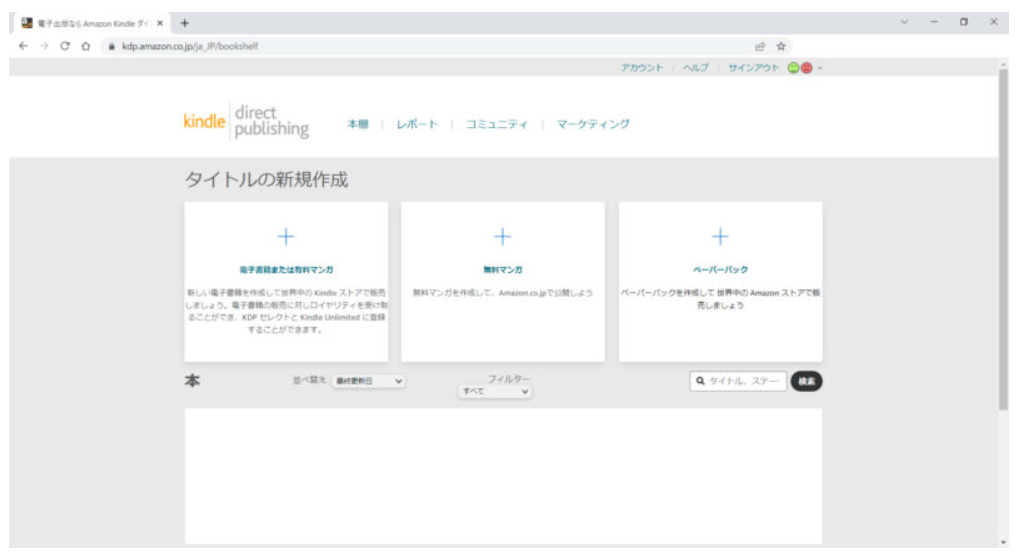Viewport: 1018px width, 557px height.
Task: Go back using the browser back arrow
Action: 23,46
